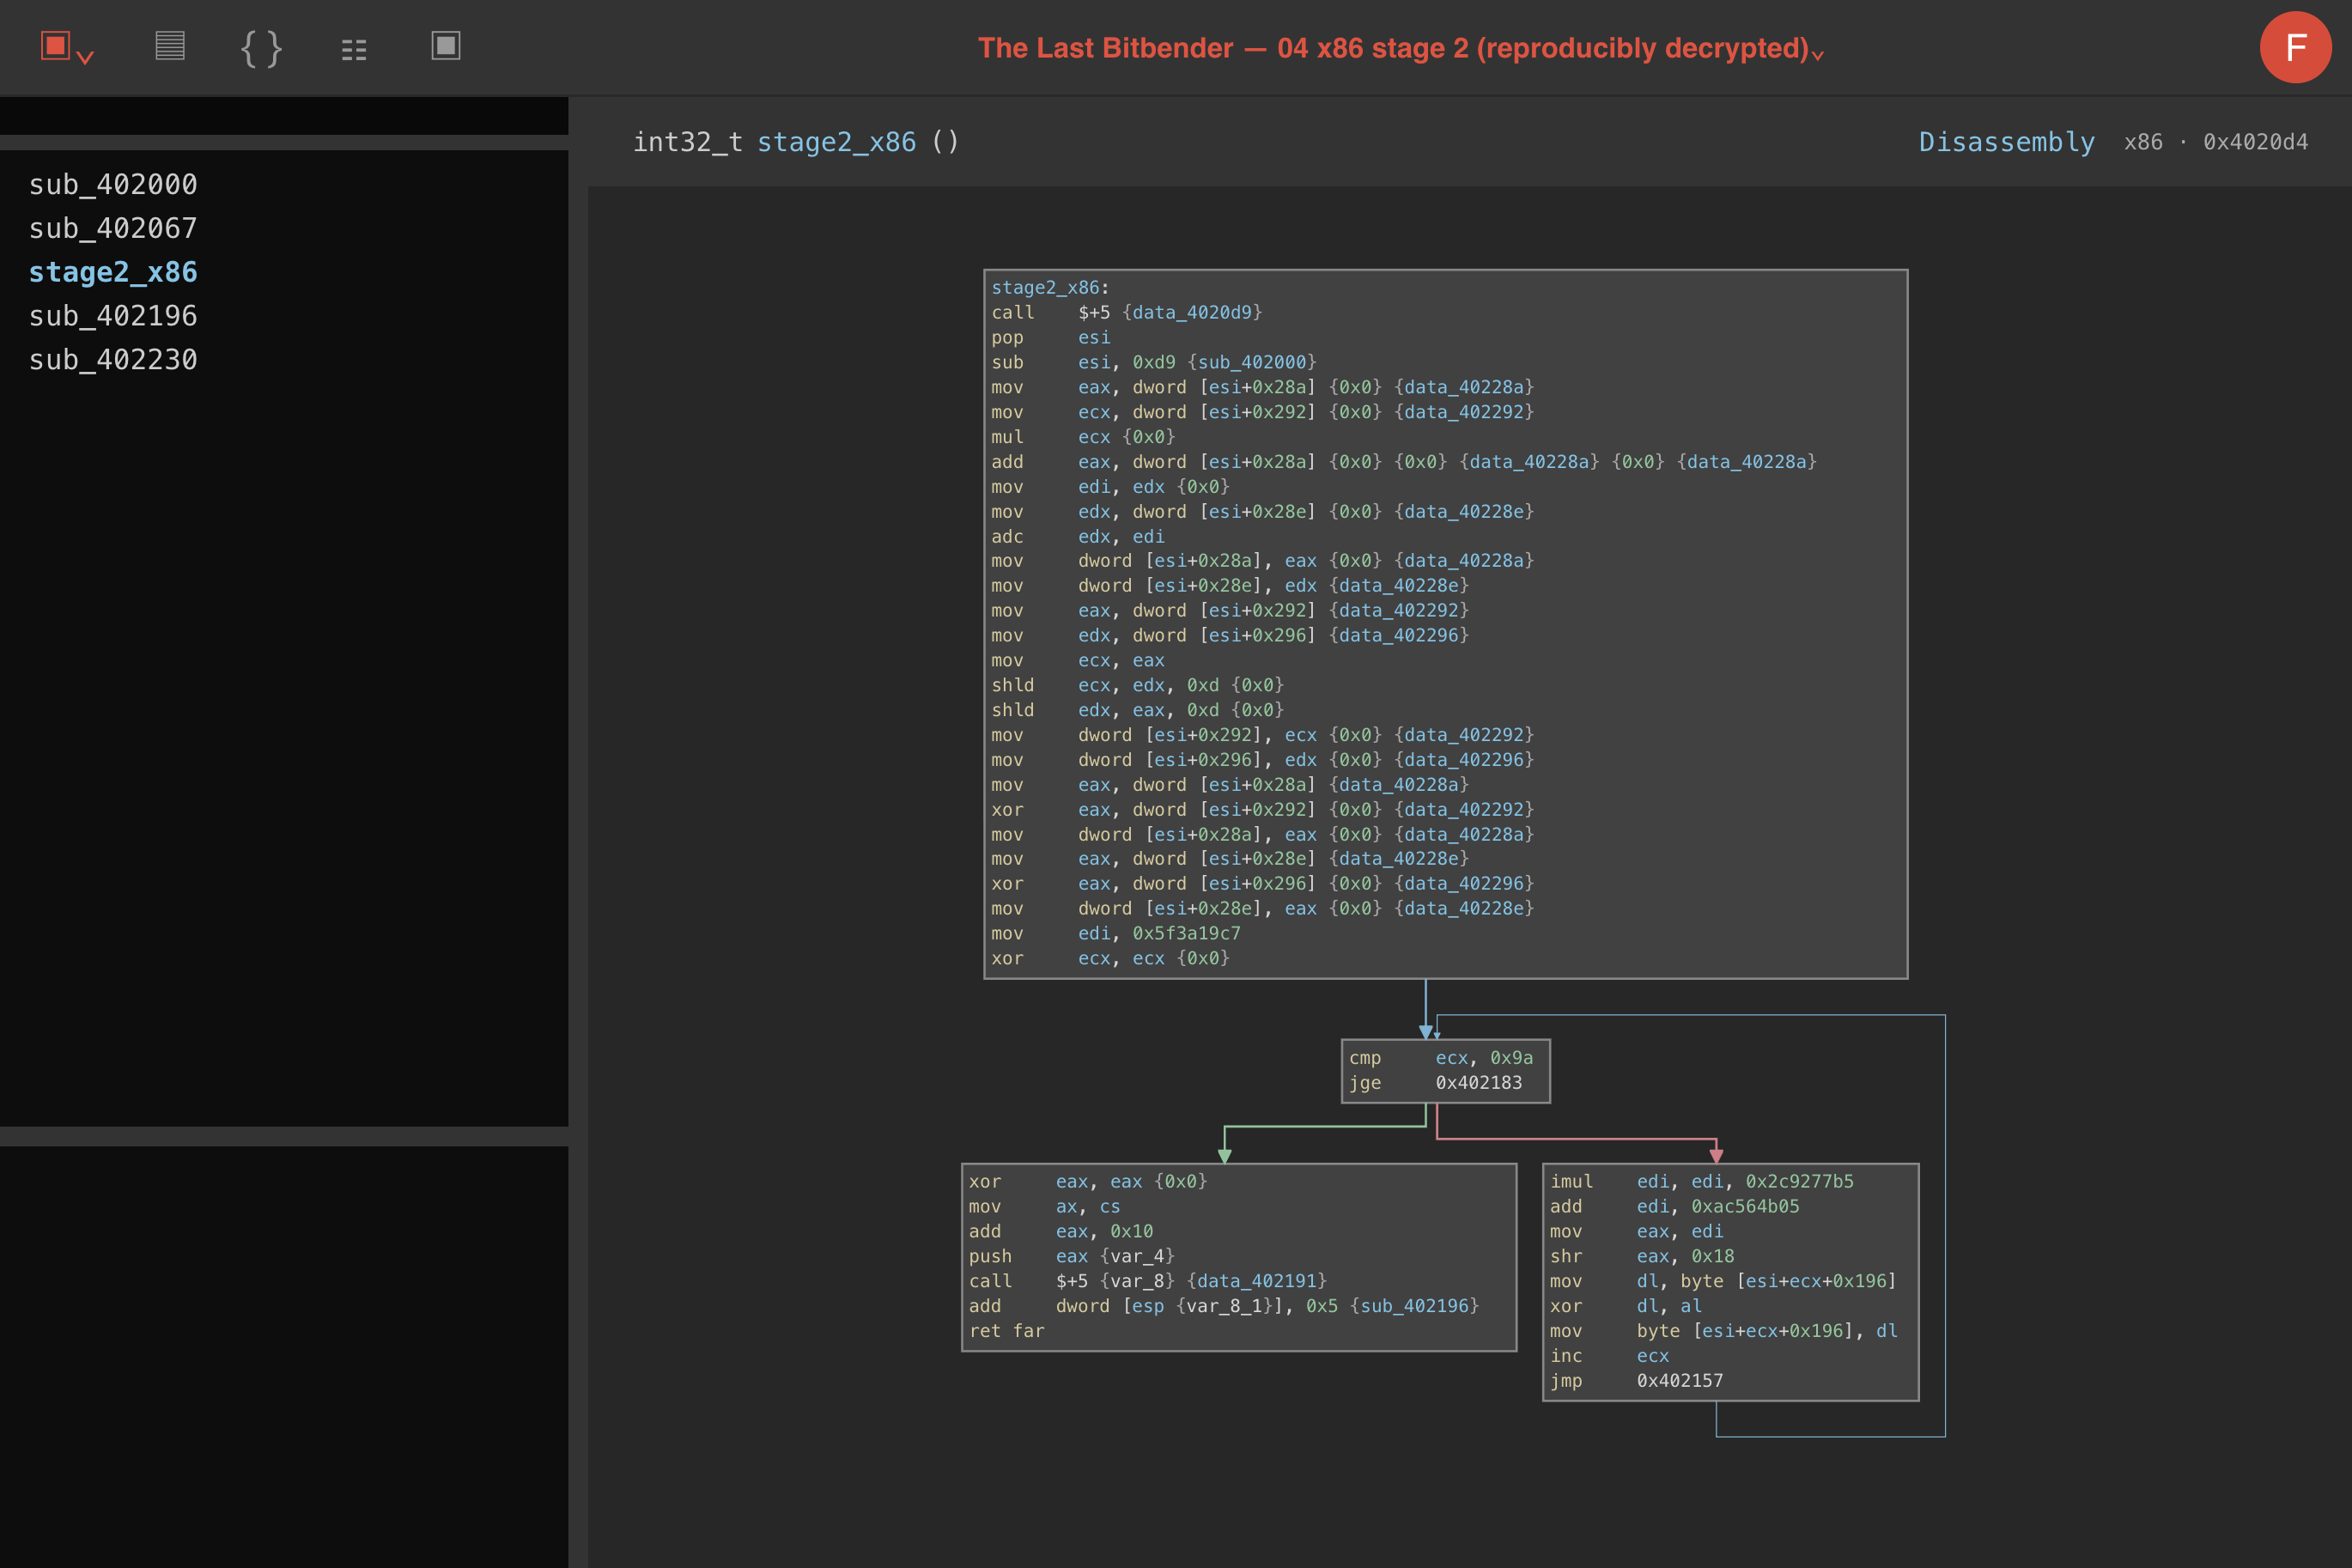Click the stage2_x86: label in the block
Image resolution: width=2352 pixels, height=1568 pixels.
point(1049,288)
